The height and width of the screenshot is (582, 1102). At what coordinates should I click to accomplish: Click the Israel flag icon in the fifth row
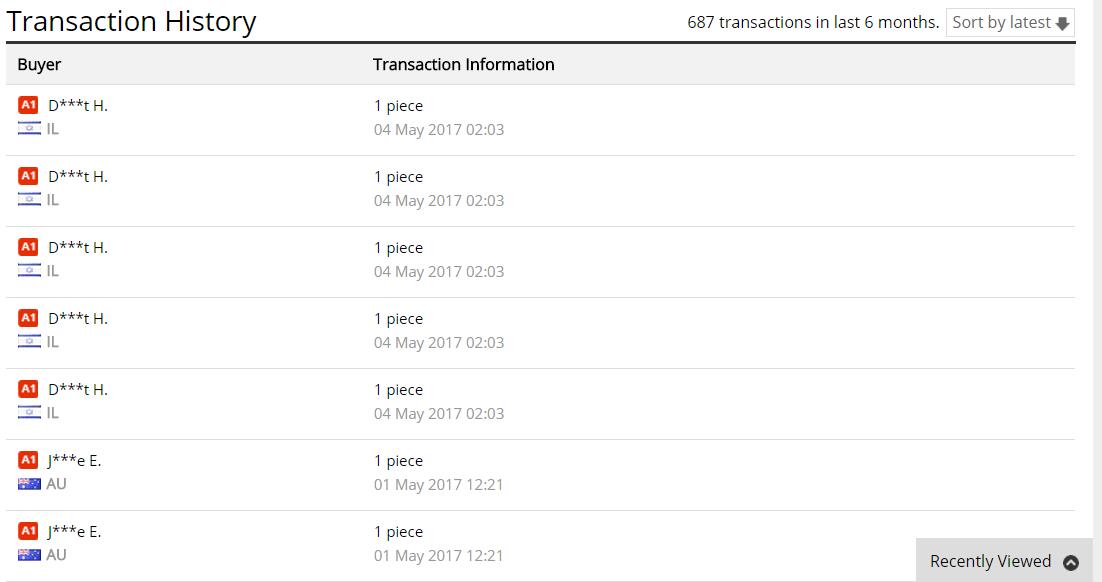point(30,413)
